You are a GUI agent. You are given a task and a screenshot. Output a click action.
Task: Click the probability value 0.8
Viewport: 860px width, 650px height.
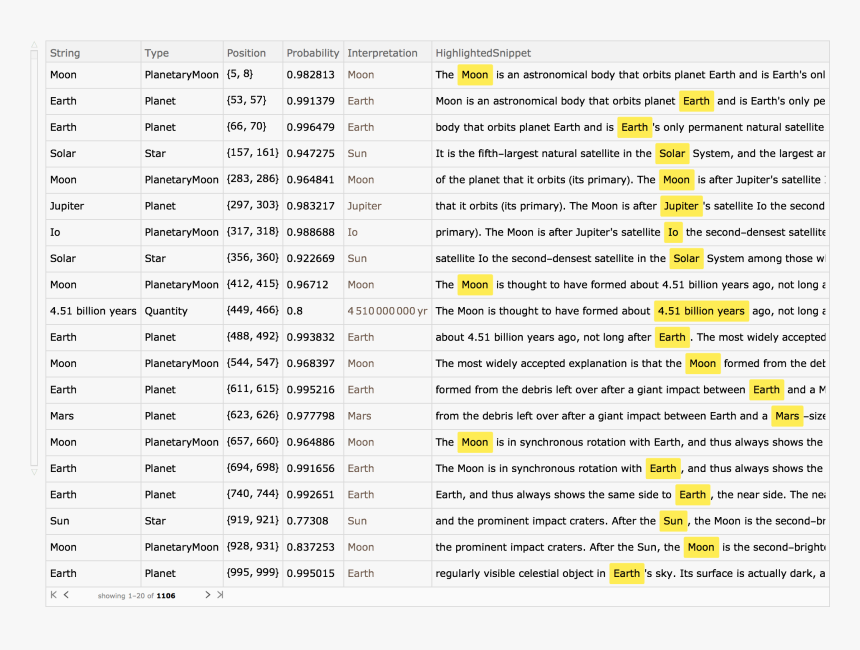click(295, 311)
